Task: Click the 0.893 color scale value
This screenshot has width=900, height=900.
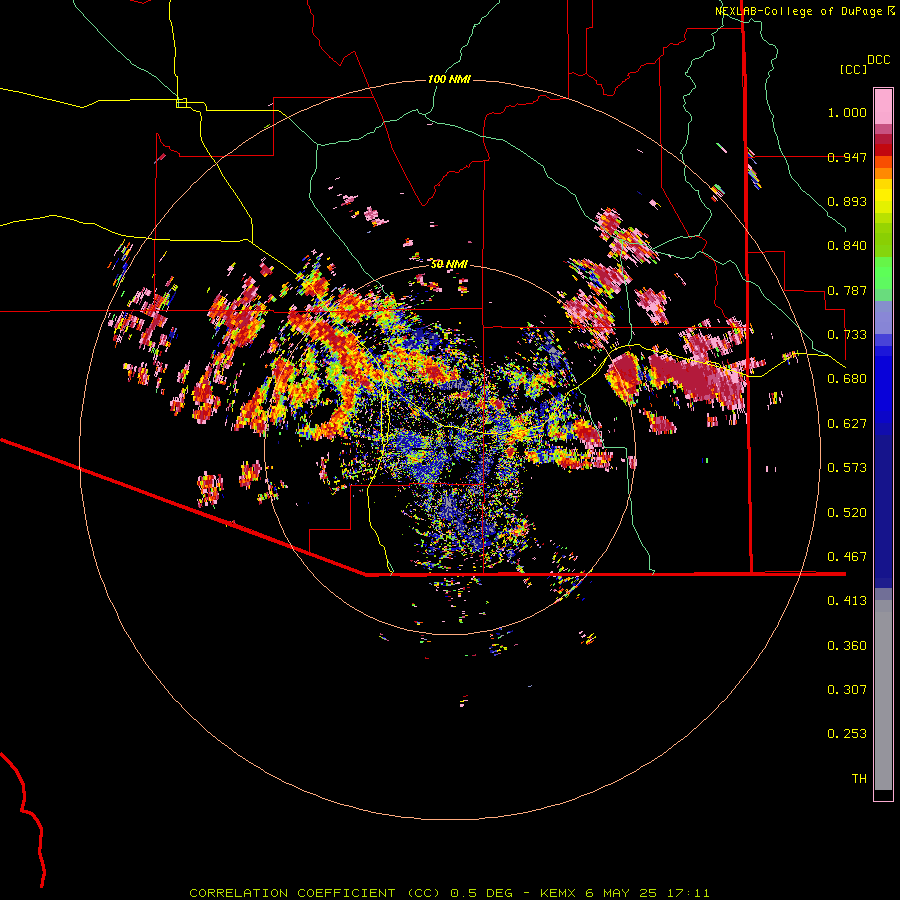Action: coord(847,201)
